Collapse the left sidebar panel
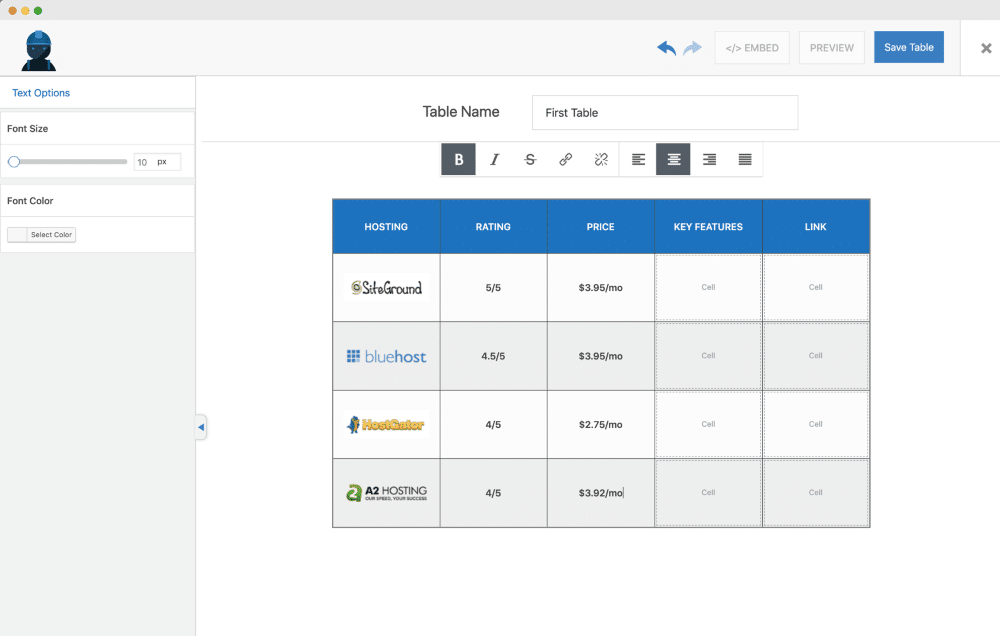The image size is (1000, 636). coord(201,427)
